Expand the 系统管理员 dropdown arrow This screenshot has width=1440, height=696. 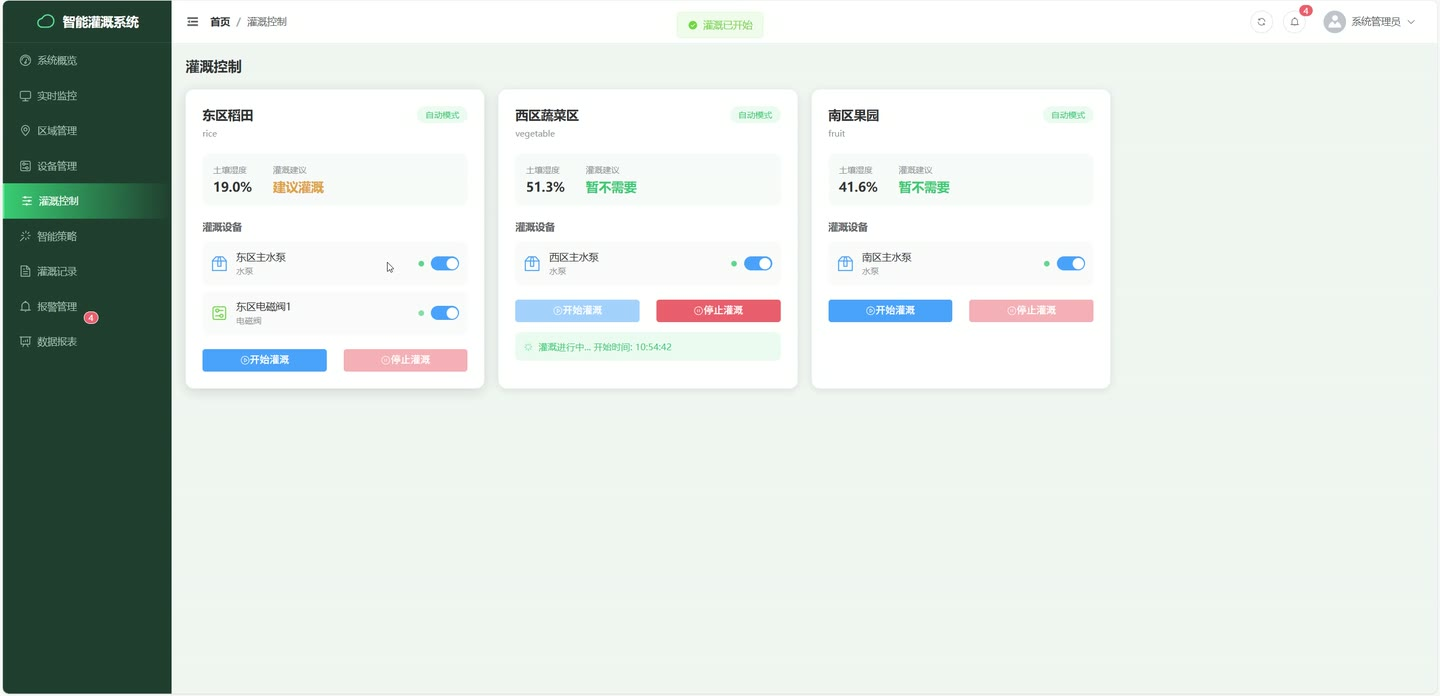(1411, 22)
